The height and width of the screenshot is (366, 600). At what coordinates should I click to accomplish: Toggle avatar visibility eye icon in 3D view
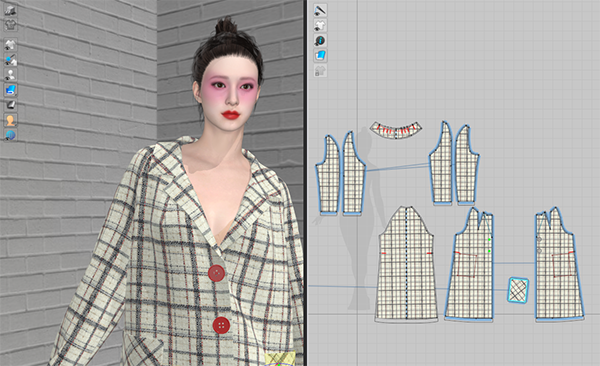pyautogui.click(x=11, y=75)
